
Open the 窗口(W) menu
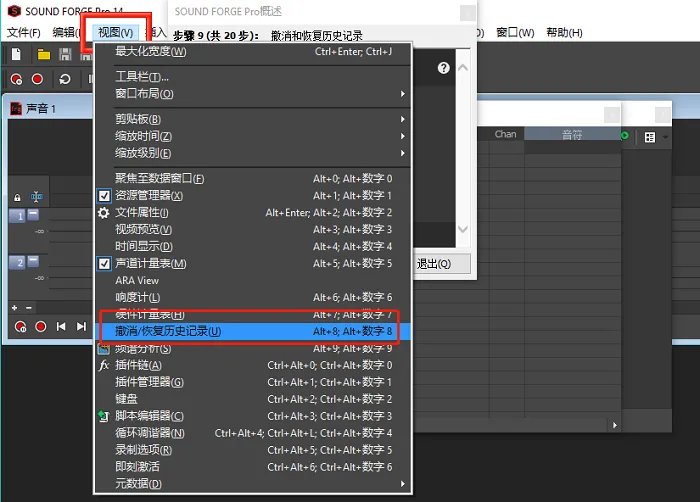515,33
